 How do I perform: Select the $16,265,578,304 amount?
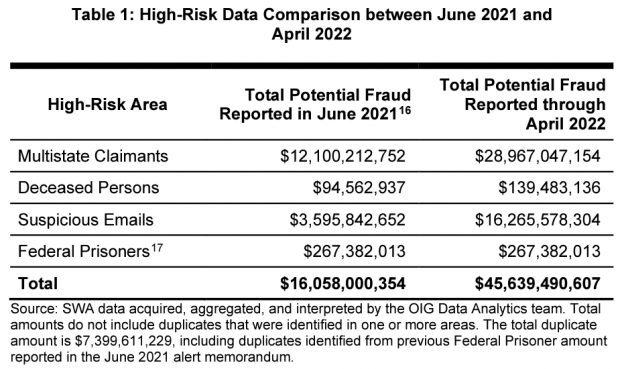point(538,220)
